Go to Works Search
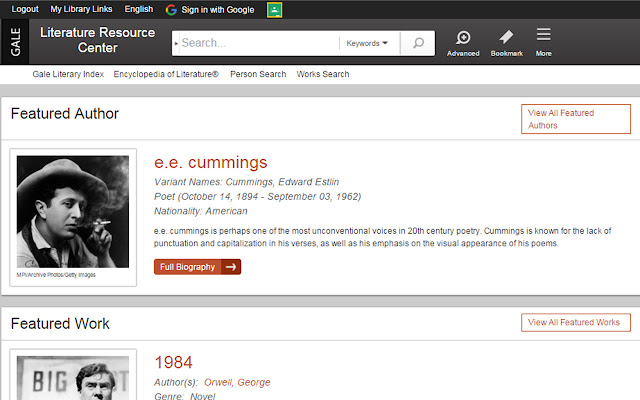 pyautogui.click(x=323, y=74)
